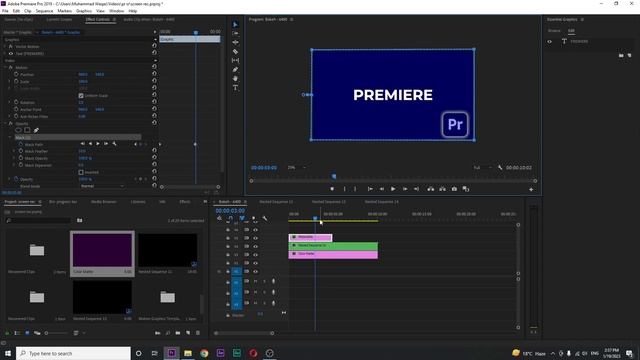Select the Selection tool in the toolbar

pos(236,24)
